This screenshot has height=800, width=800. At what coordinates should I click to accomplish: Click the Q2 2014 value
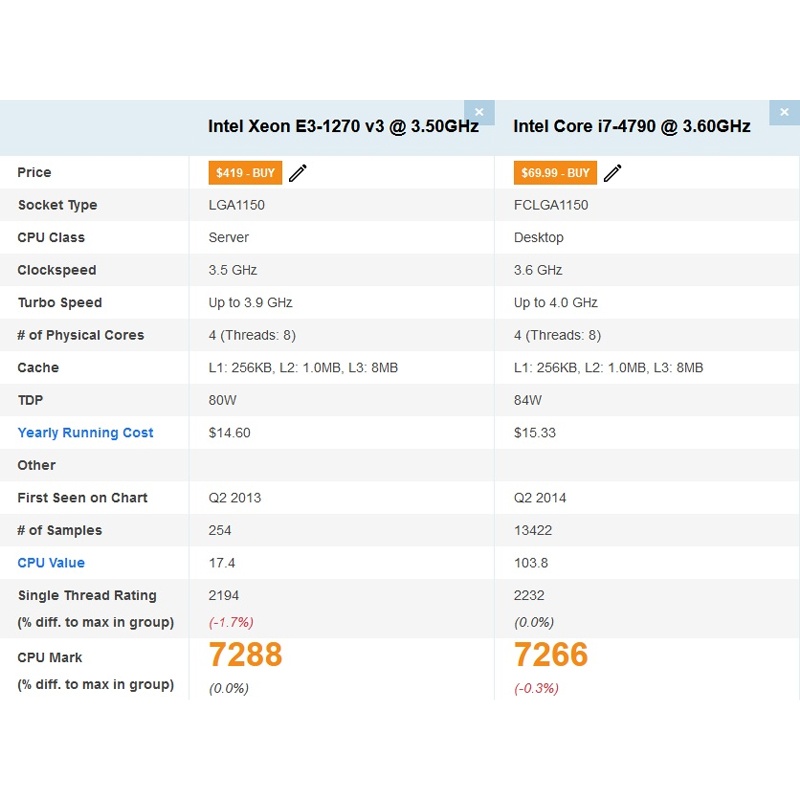[540, 498]
